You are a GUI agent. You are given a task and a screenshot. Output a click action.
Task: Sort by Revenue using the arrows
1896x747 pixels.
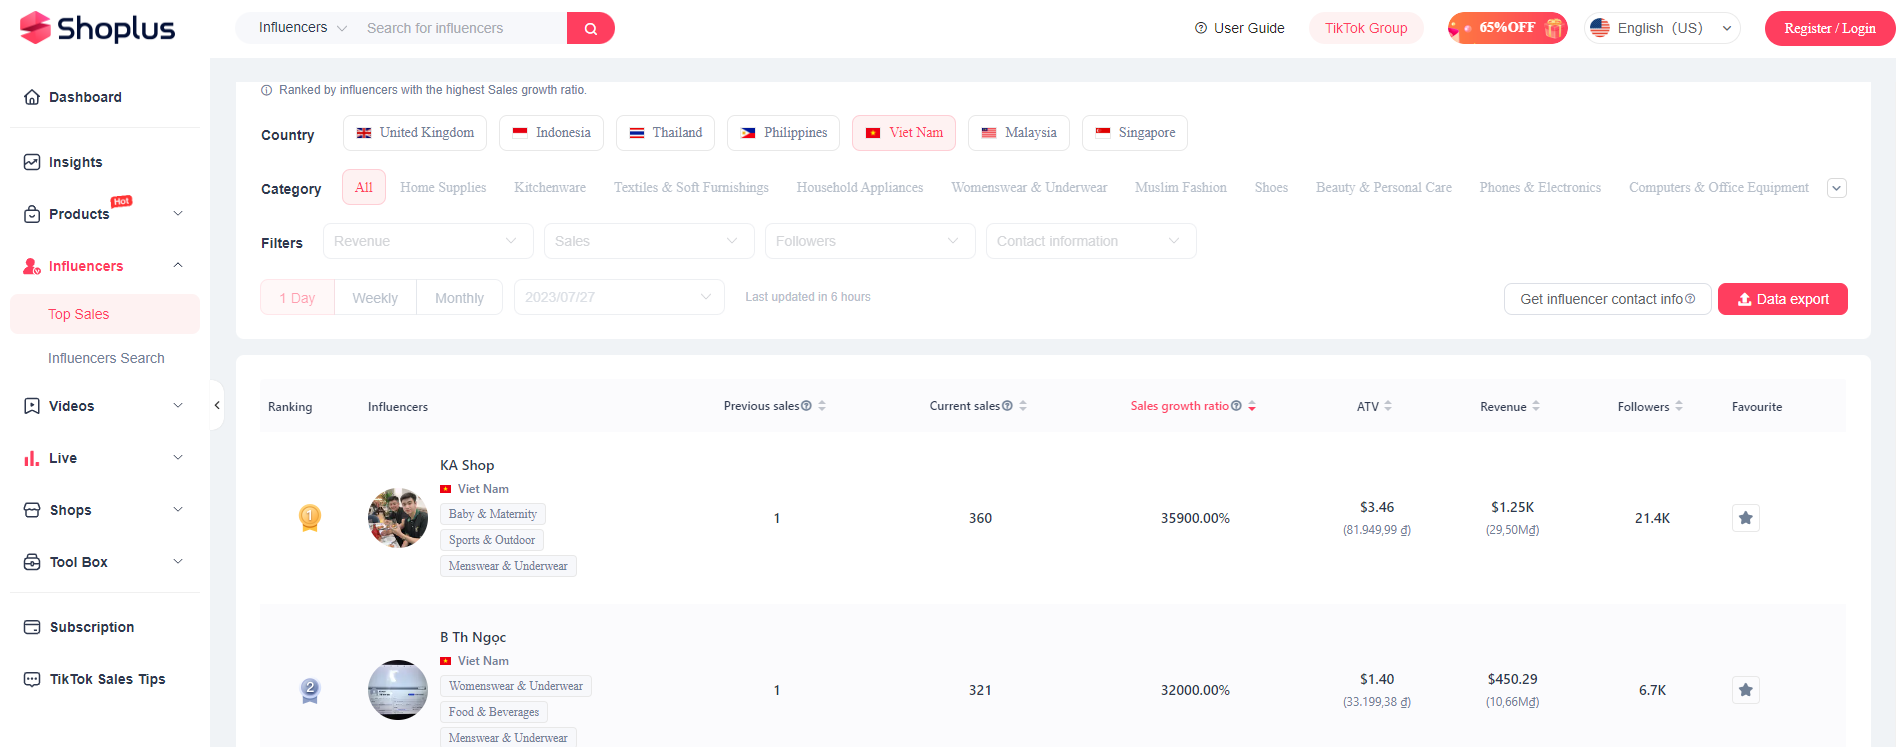(1536, 406)
